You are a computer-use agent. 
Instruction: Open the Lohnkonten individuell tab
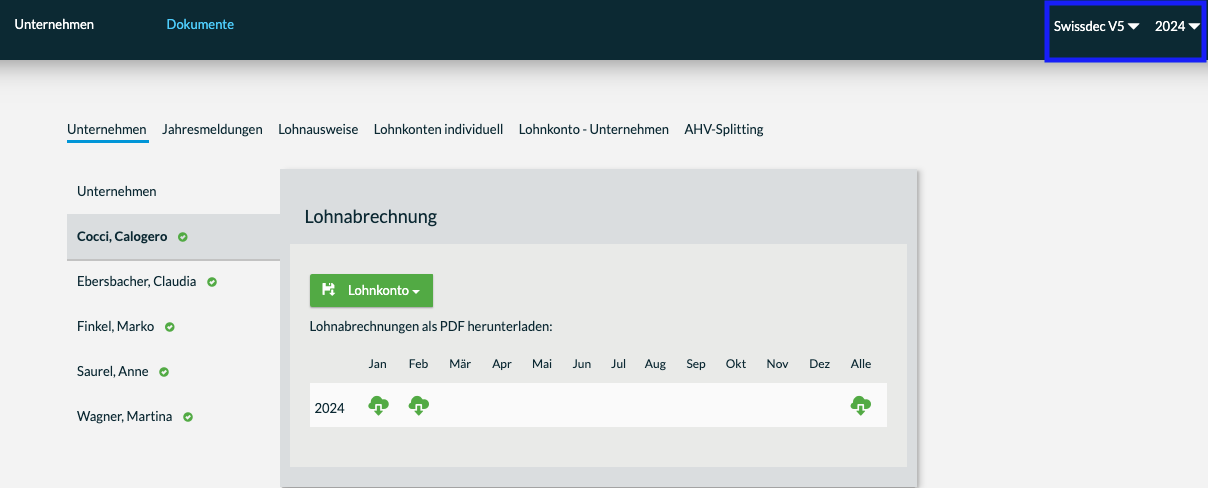pyautogui.click(x=438, y=129)
